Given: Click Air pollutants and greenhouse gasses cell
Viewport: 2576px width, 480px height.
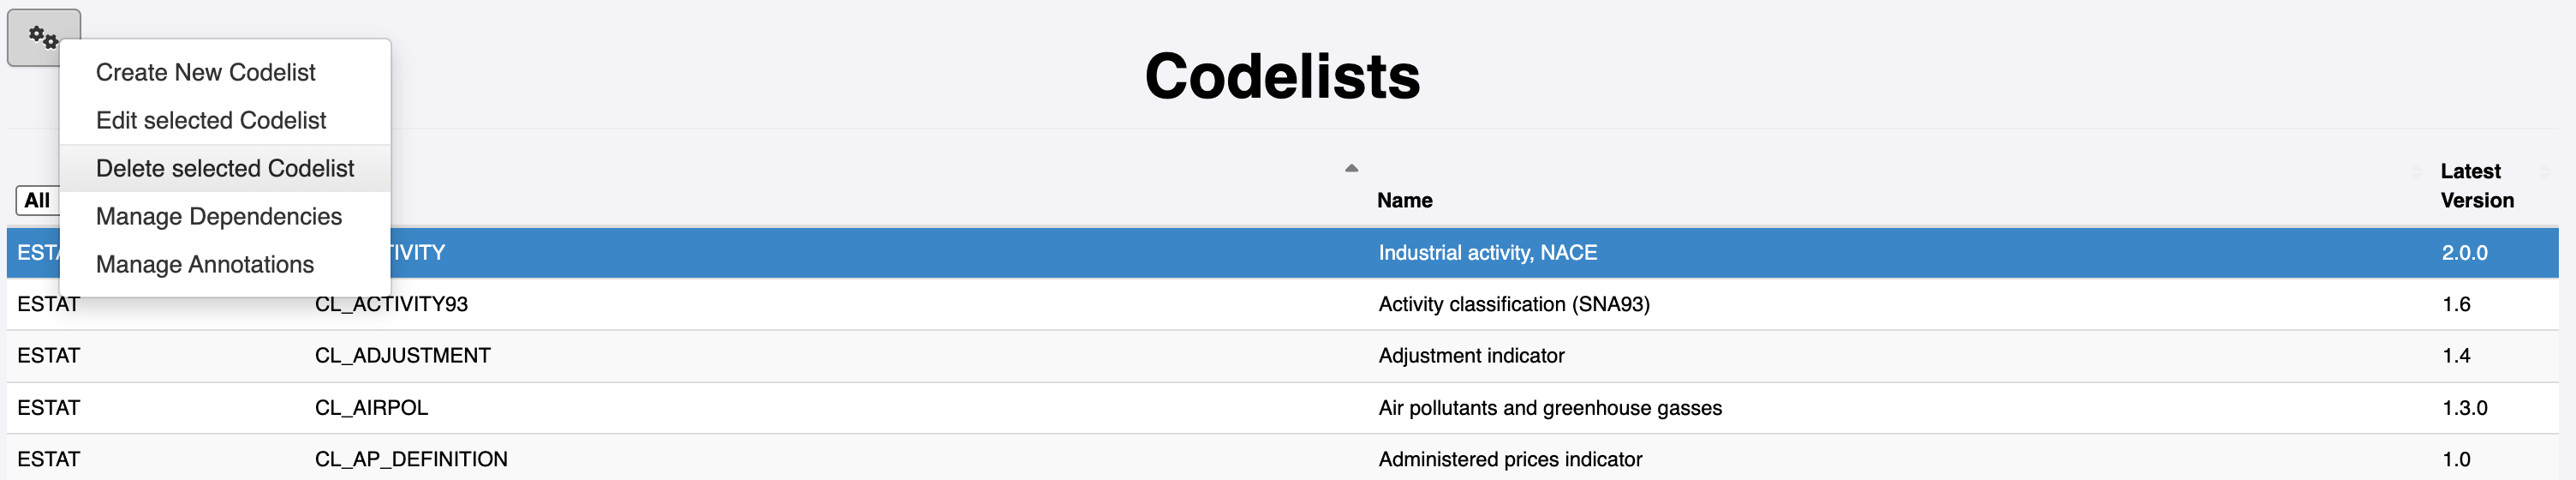Looking at the screenshot, I should point(1550,408).
